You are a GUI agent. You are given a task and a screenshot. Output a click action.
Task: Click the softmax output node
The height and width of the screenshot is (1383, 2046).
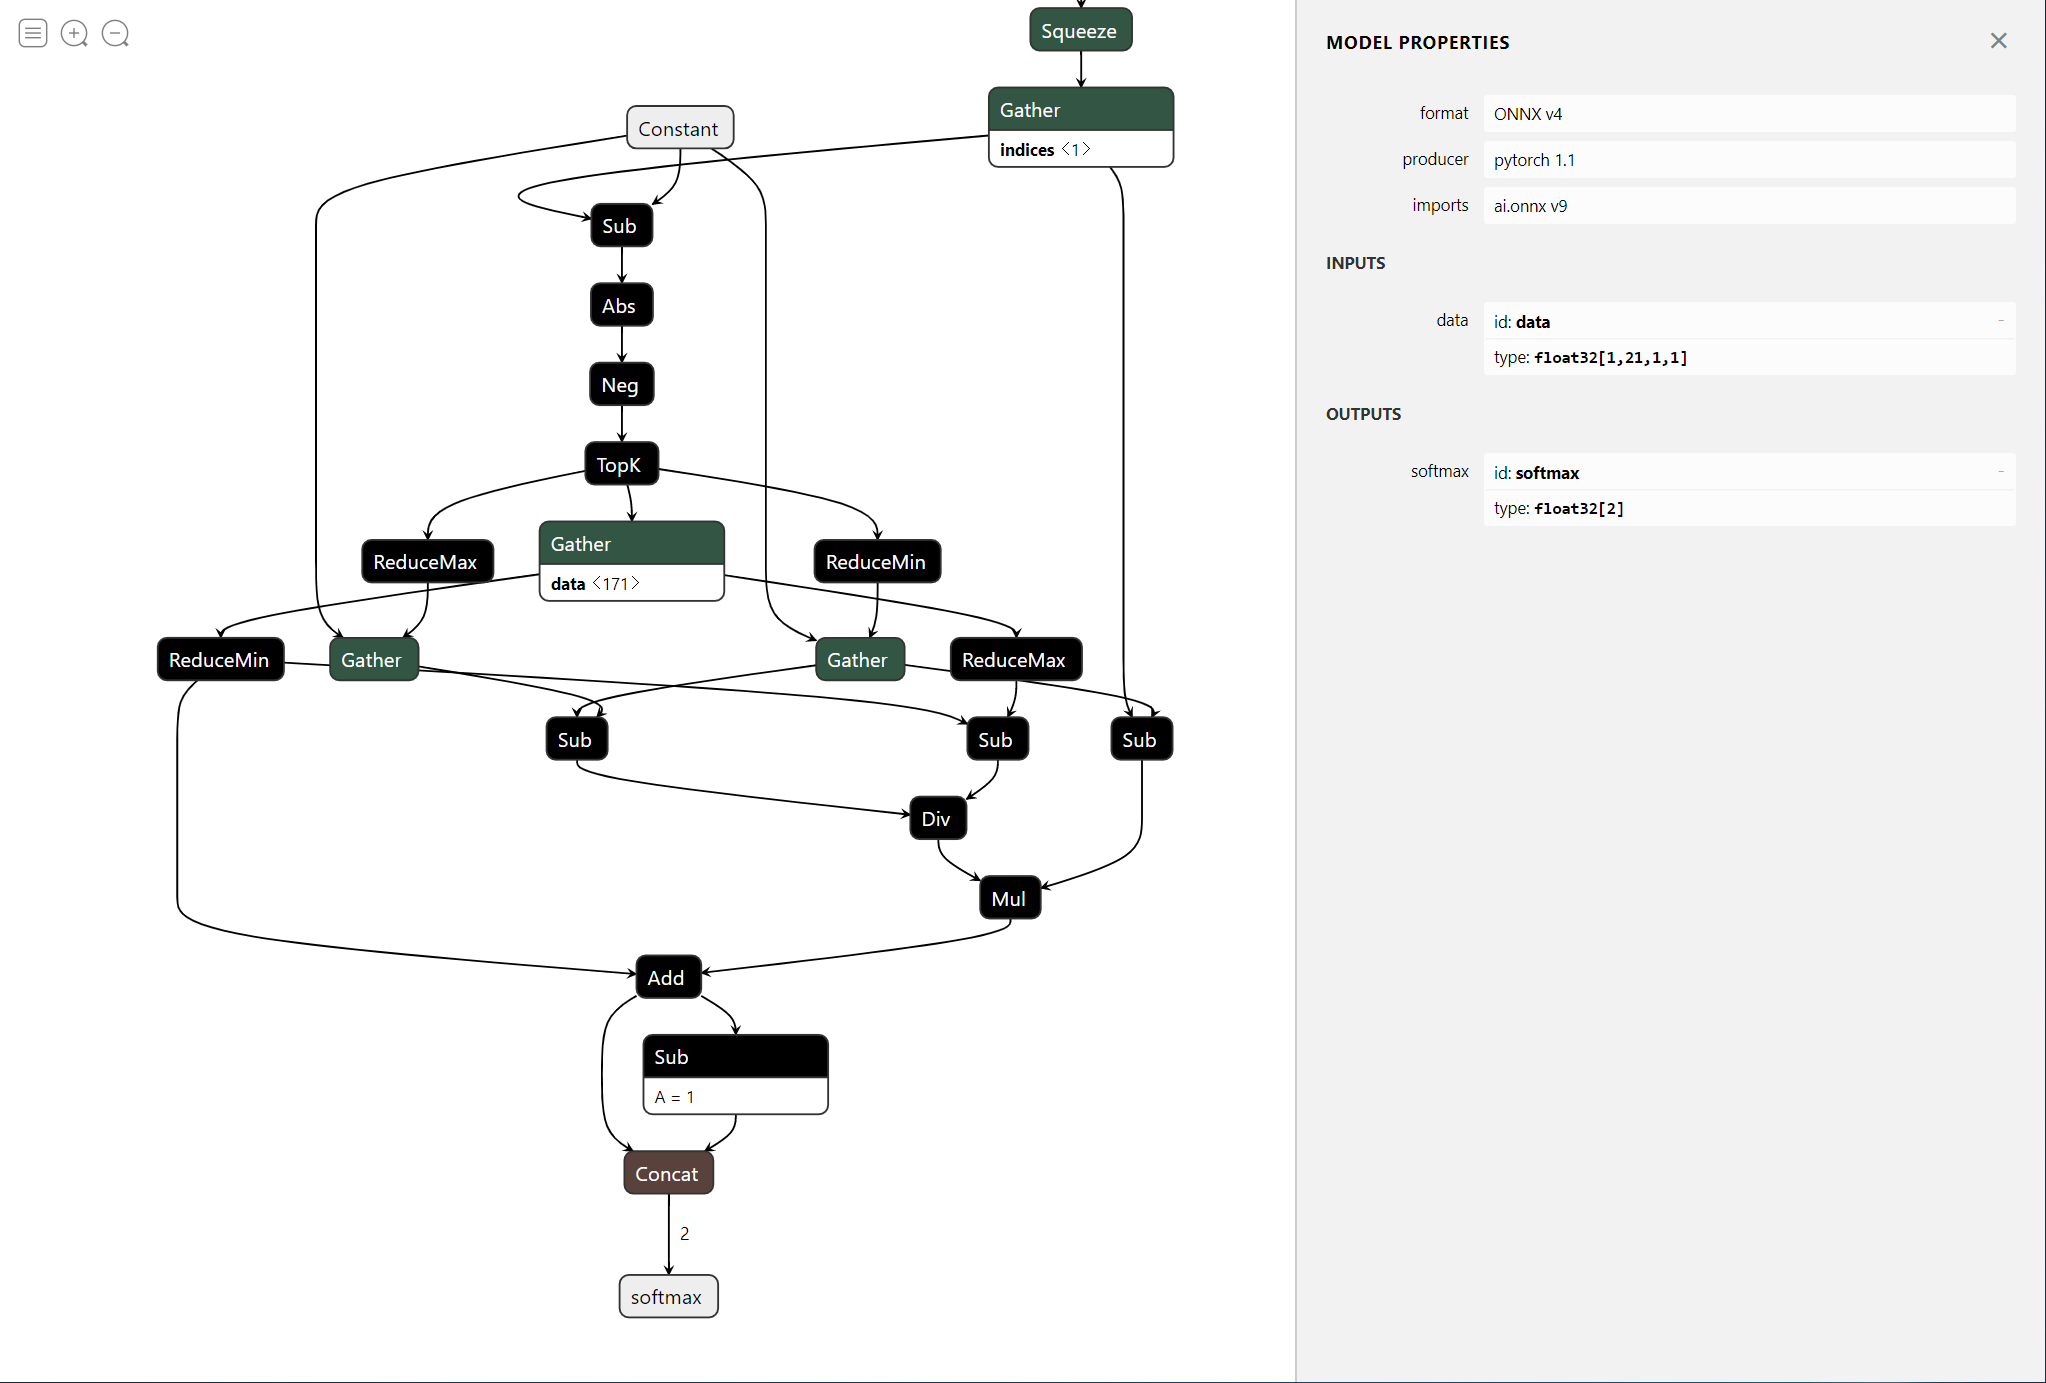(668, 1296)
